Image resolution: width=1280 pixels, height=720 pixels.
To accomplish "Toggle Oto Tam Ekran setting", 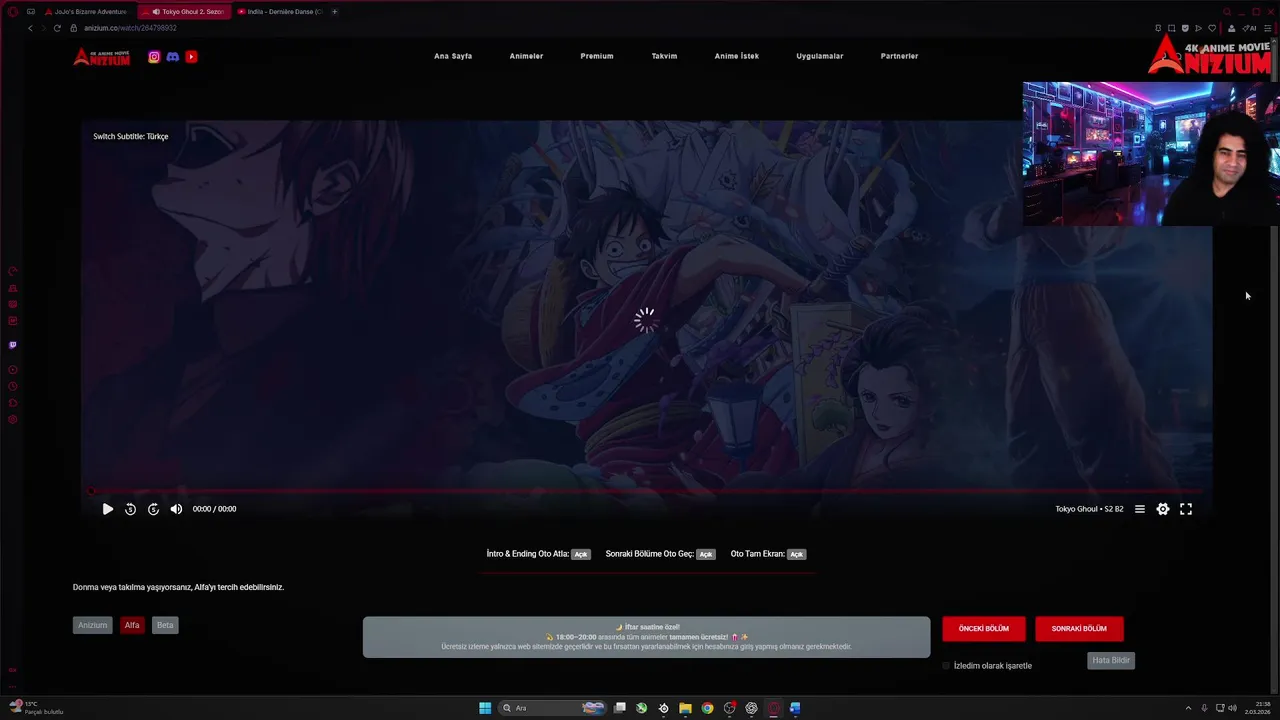I will [796, 554].
